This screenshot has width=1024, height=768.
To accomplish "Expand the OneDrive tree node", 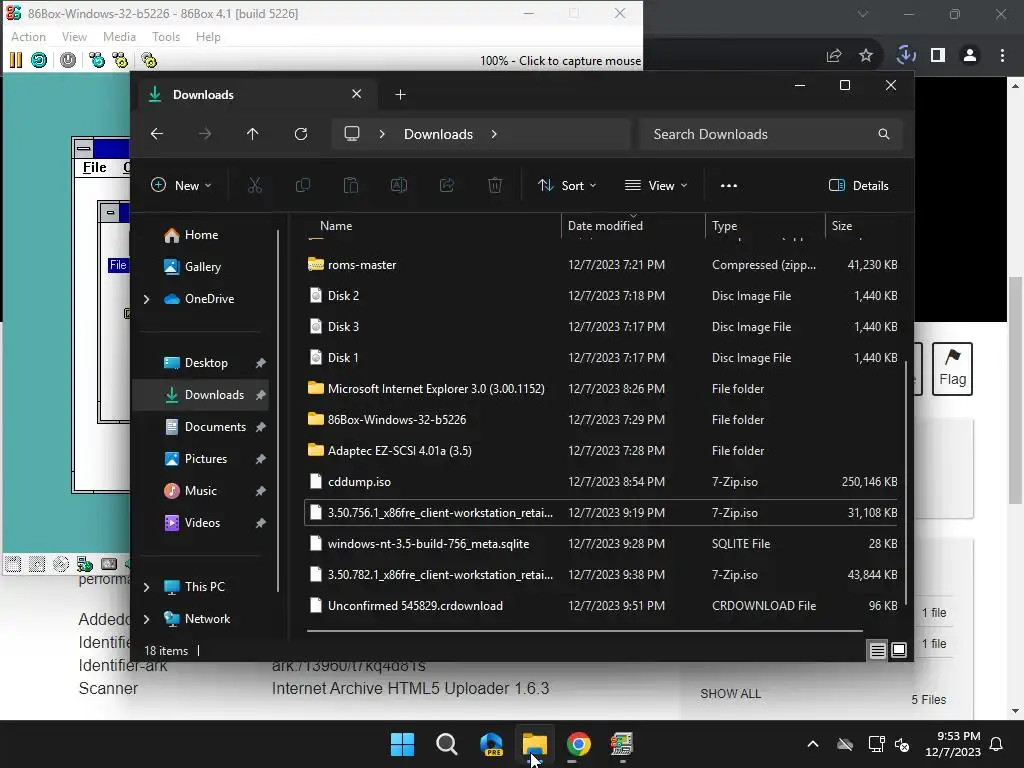I will [x=147, y=299].
